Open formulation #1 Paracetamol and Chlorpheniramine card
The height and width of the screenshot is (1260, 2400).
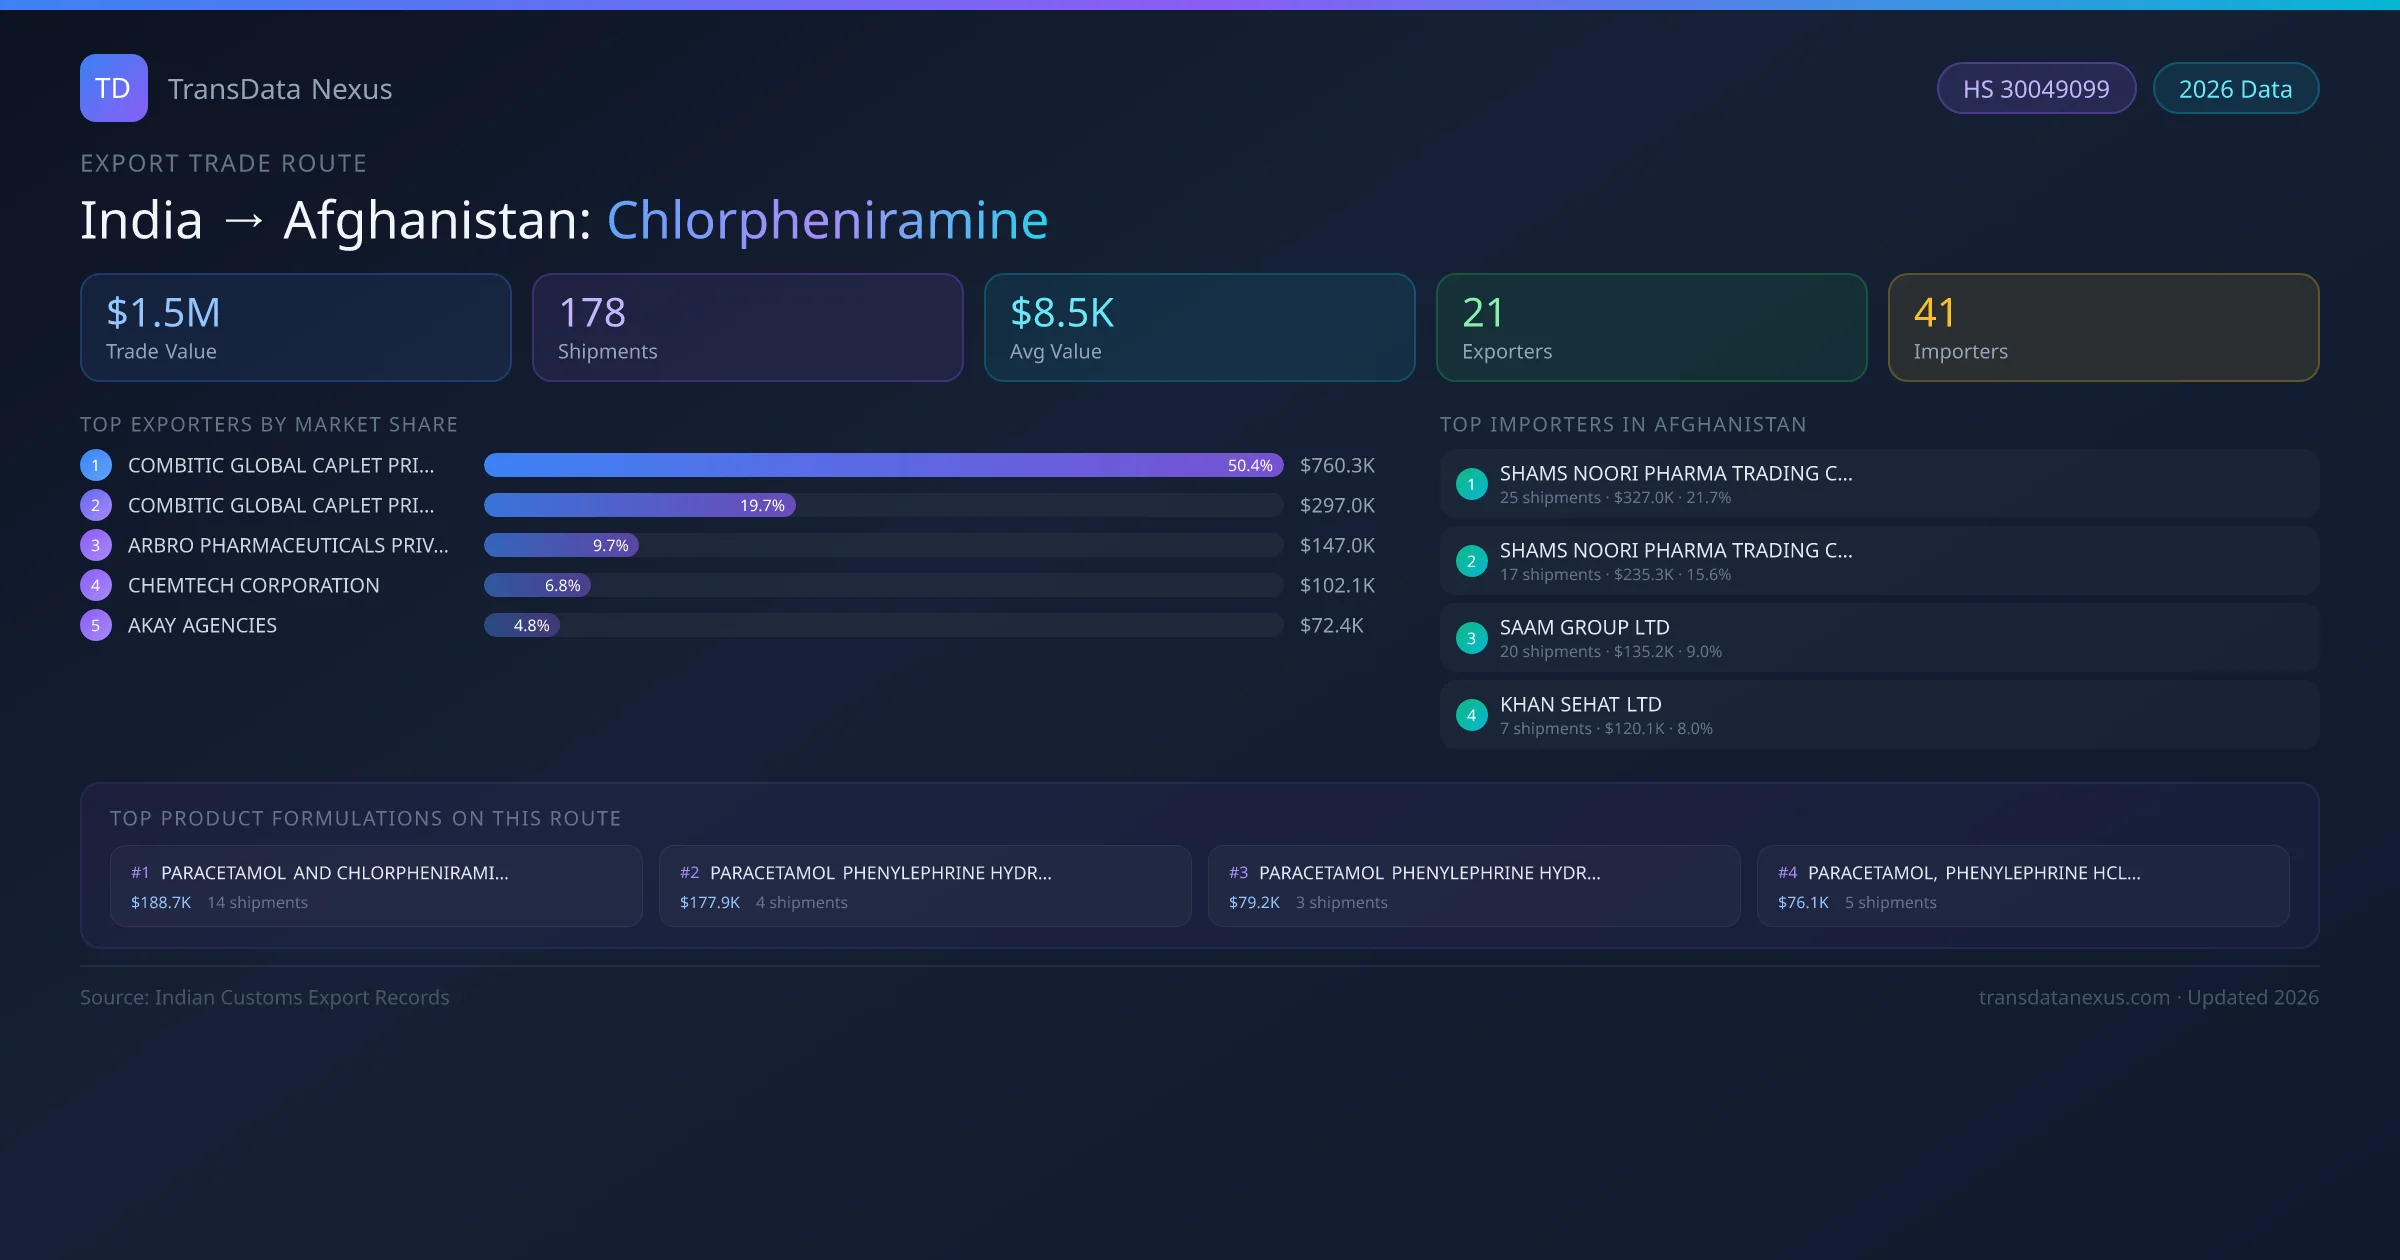(x=376, y=886)
